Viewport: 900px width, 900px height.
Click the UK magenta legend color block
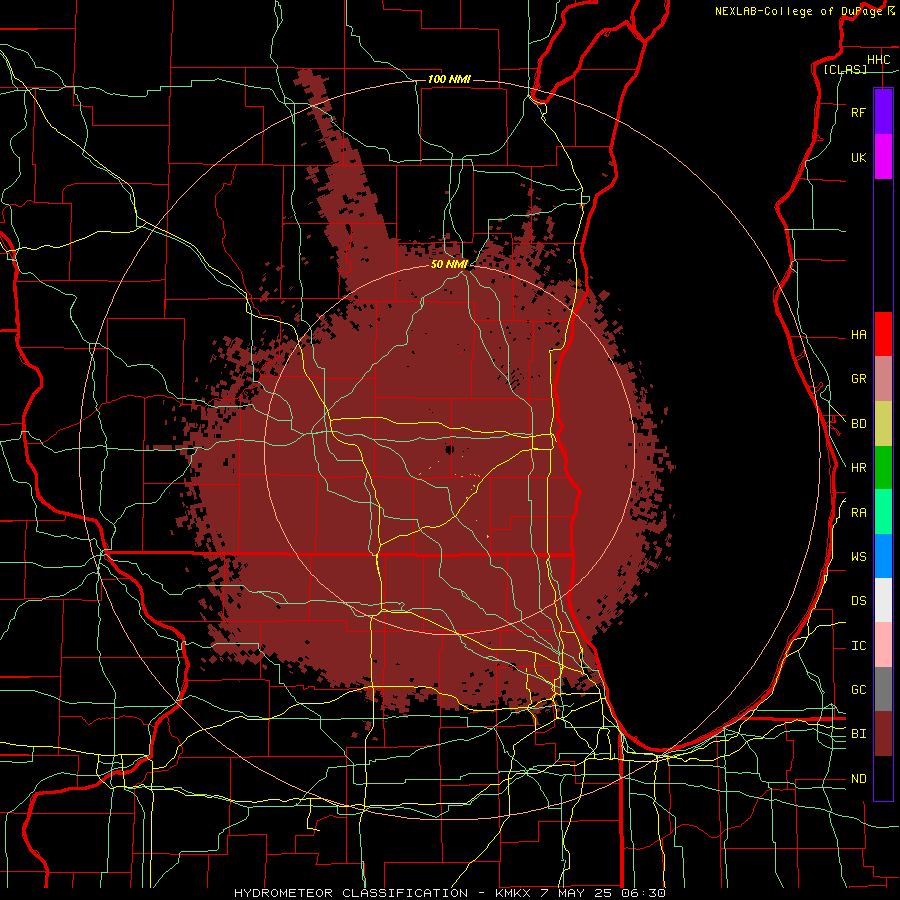click(883, 157)
